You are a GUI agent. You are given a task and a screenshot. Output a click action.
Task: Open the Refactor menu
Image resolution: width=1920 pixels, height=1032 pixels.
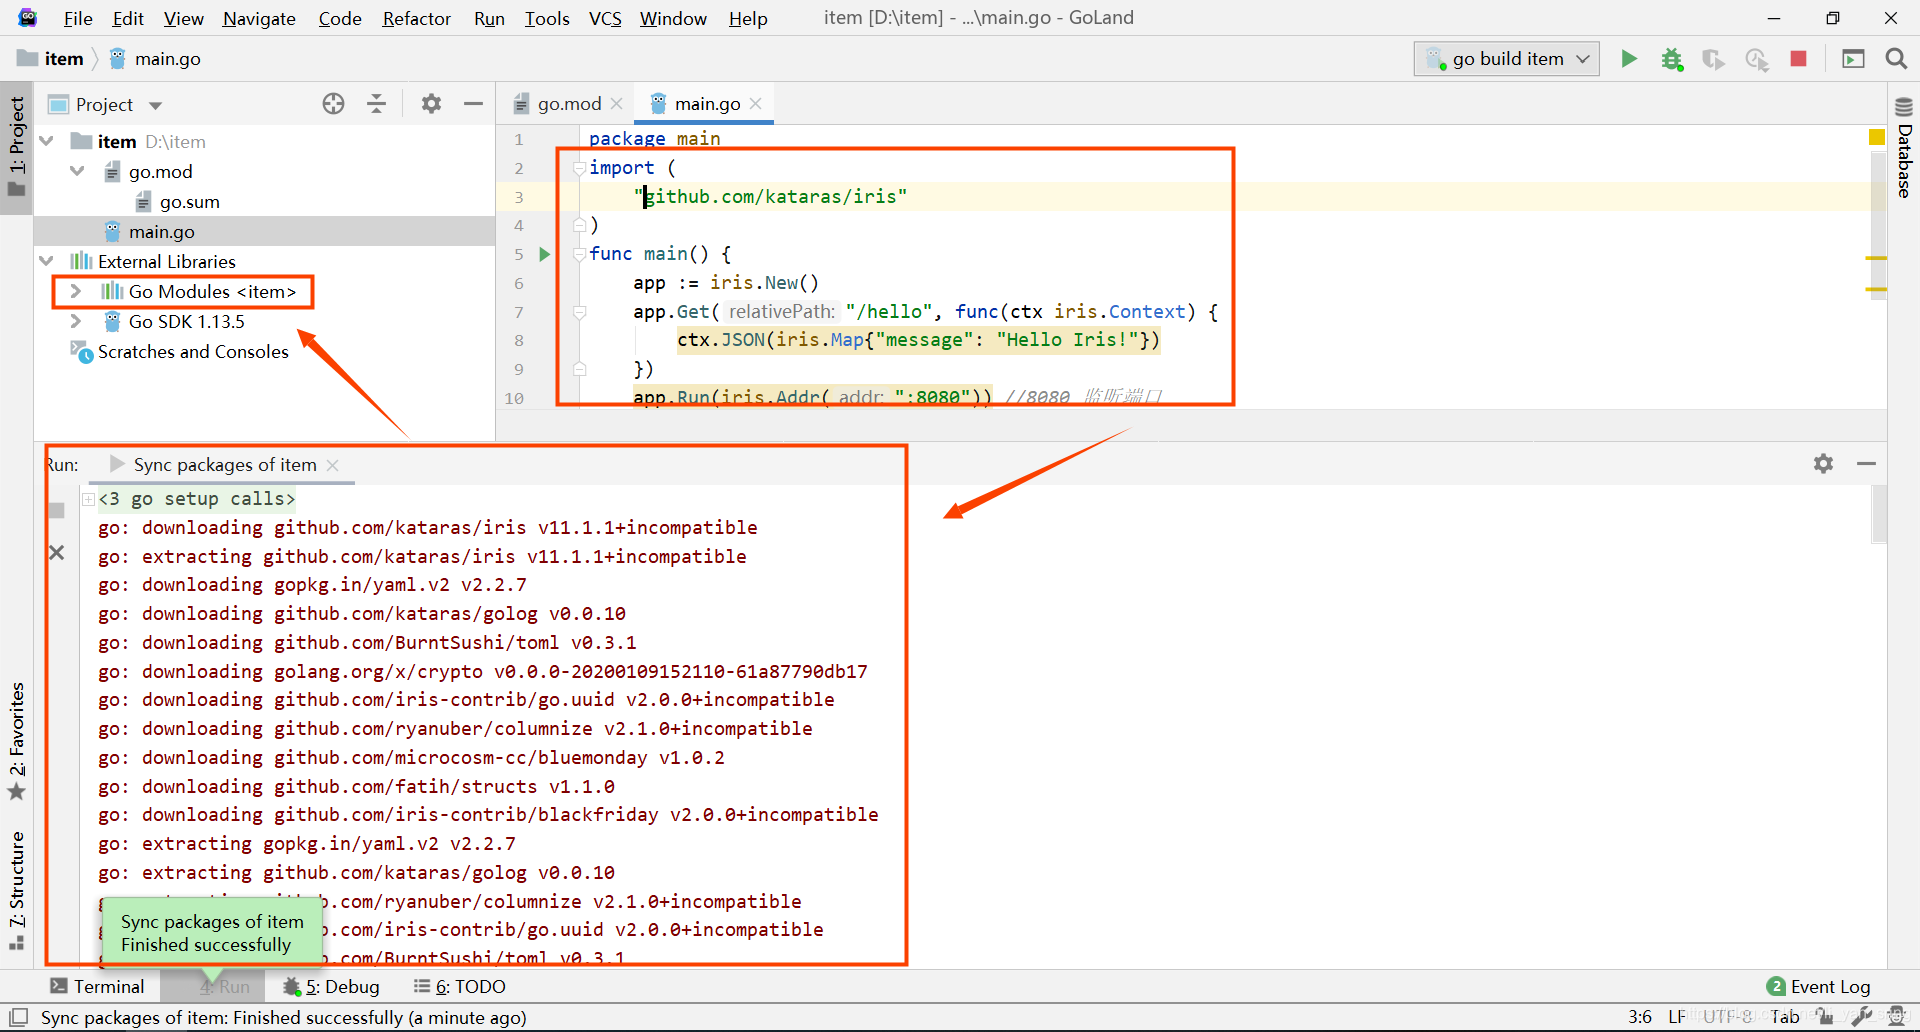416,18
